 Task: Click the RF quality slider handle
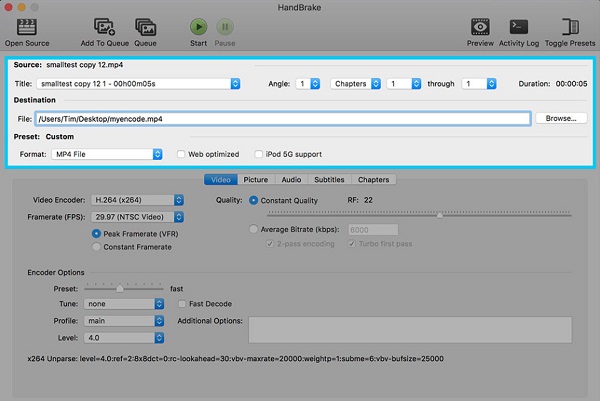440,215
